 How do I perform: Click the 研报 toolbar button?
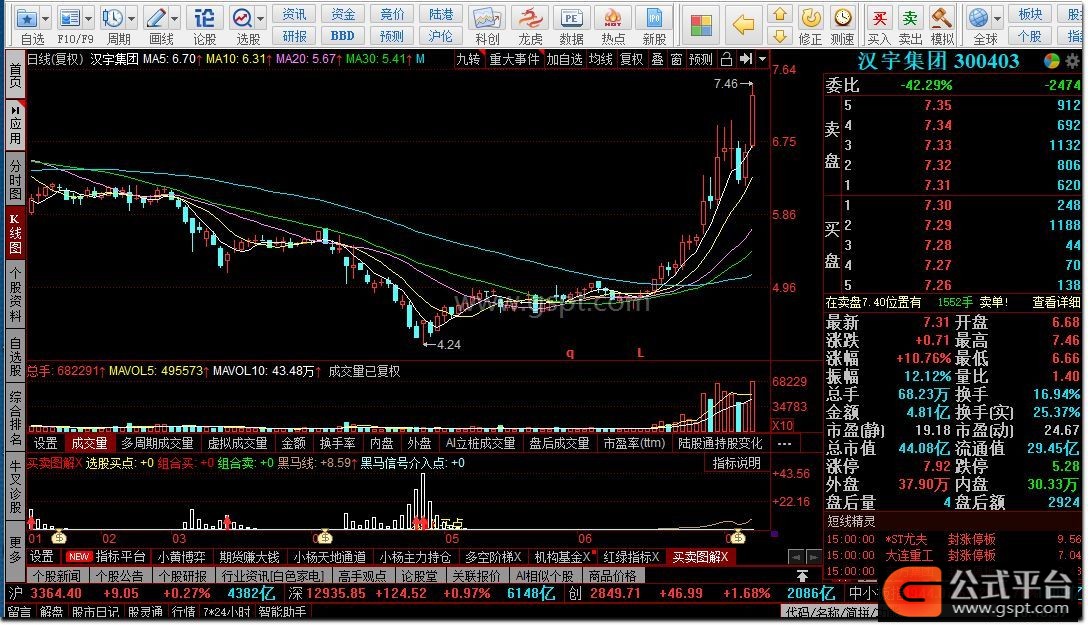click(294, 35)
